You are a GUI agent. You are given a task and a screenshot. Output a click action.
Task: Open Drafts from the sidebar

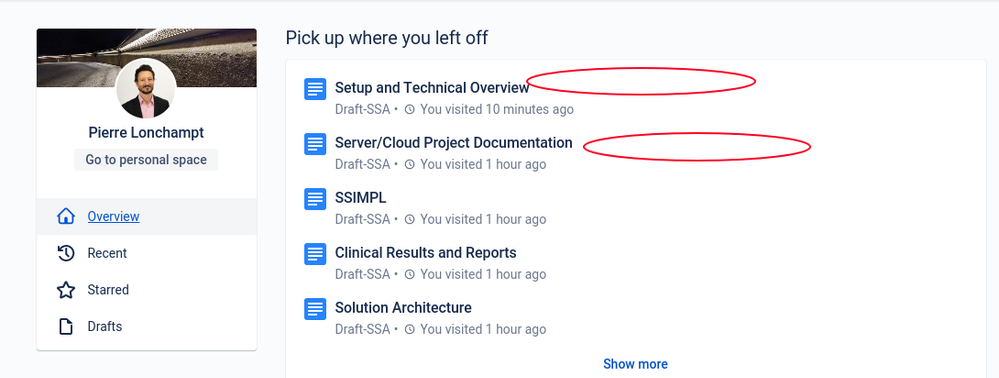(x=147, y=326)
